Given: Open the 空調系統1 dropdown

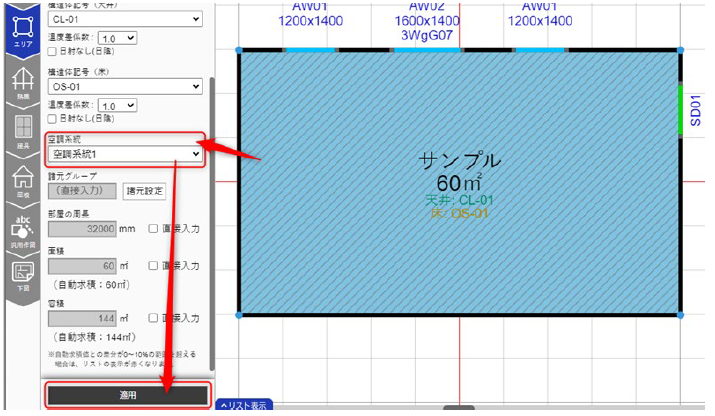Looking at the screenshot, I should (x=125, y=154).
